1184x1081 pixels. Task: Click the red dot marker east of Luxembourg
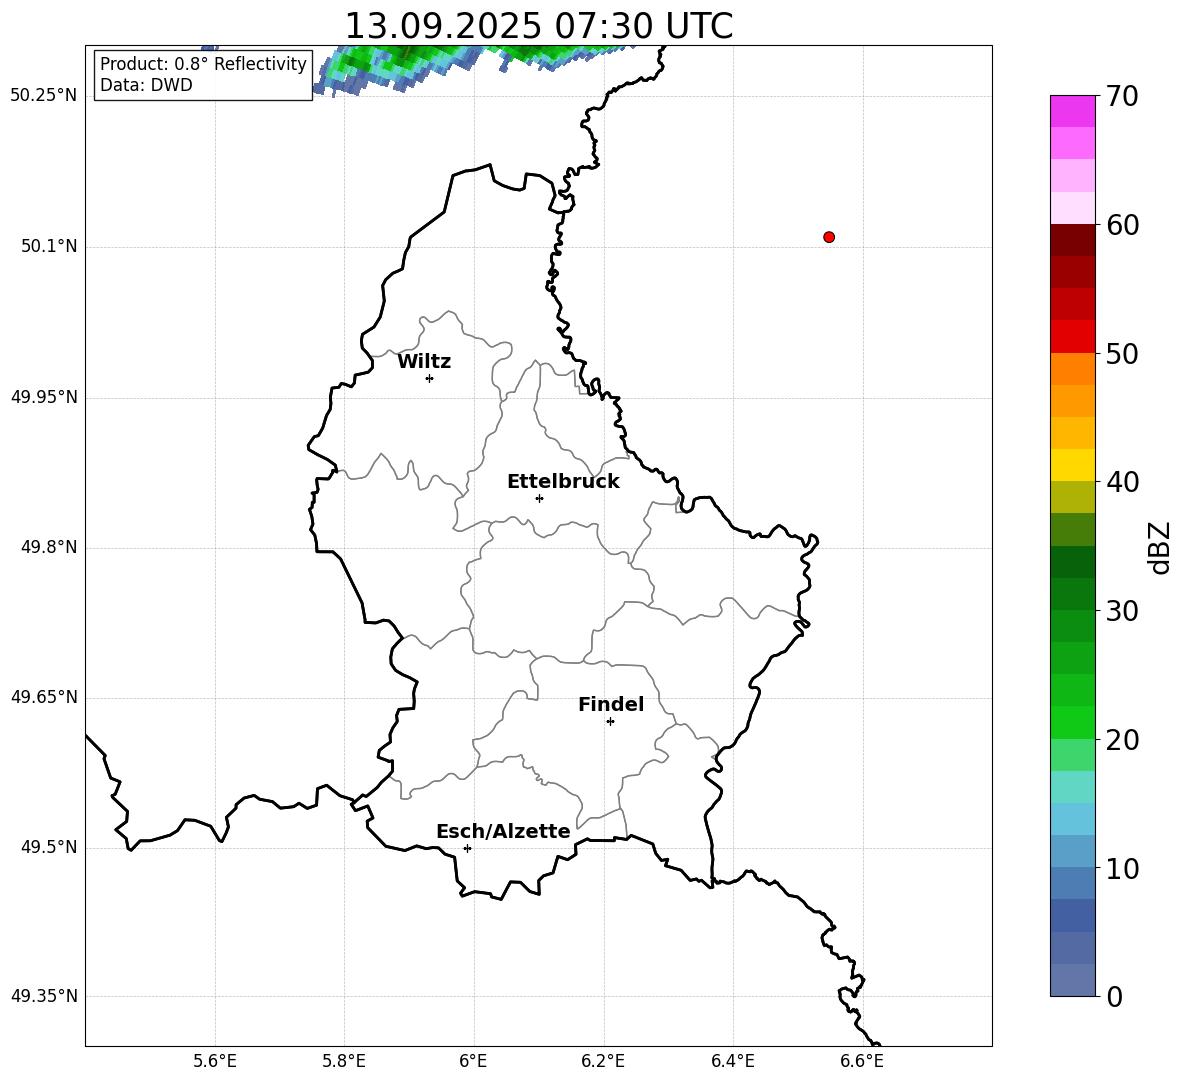click(x=829, y=237)
